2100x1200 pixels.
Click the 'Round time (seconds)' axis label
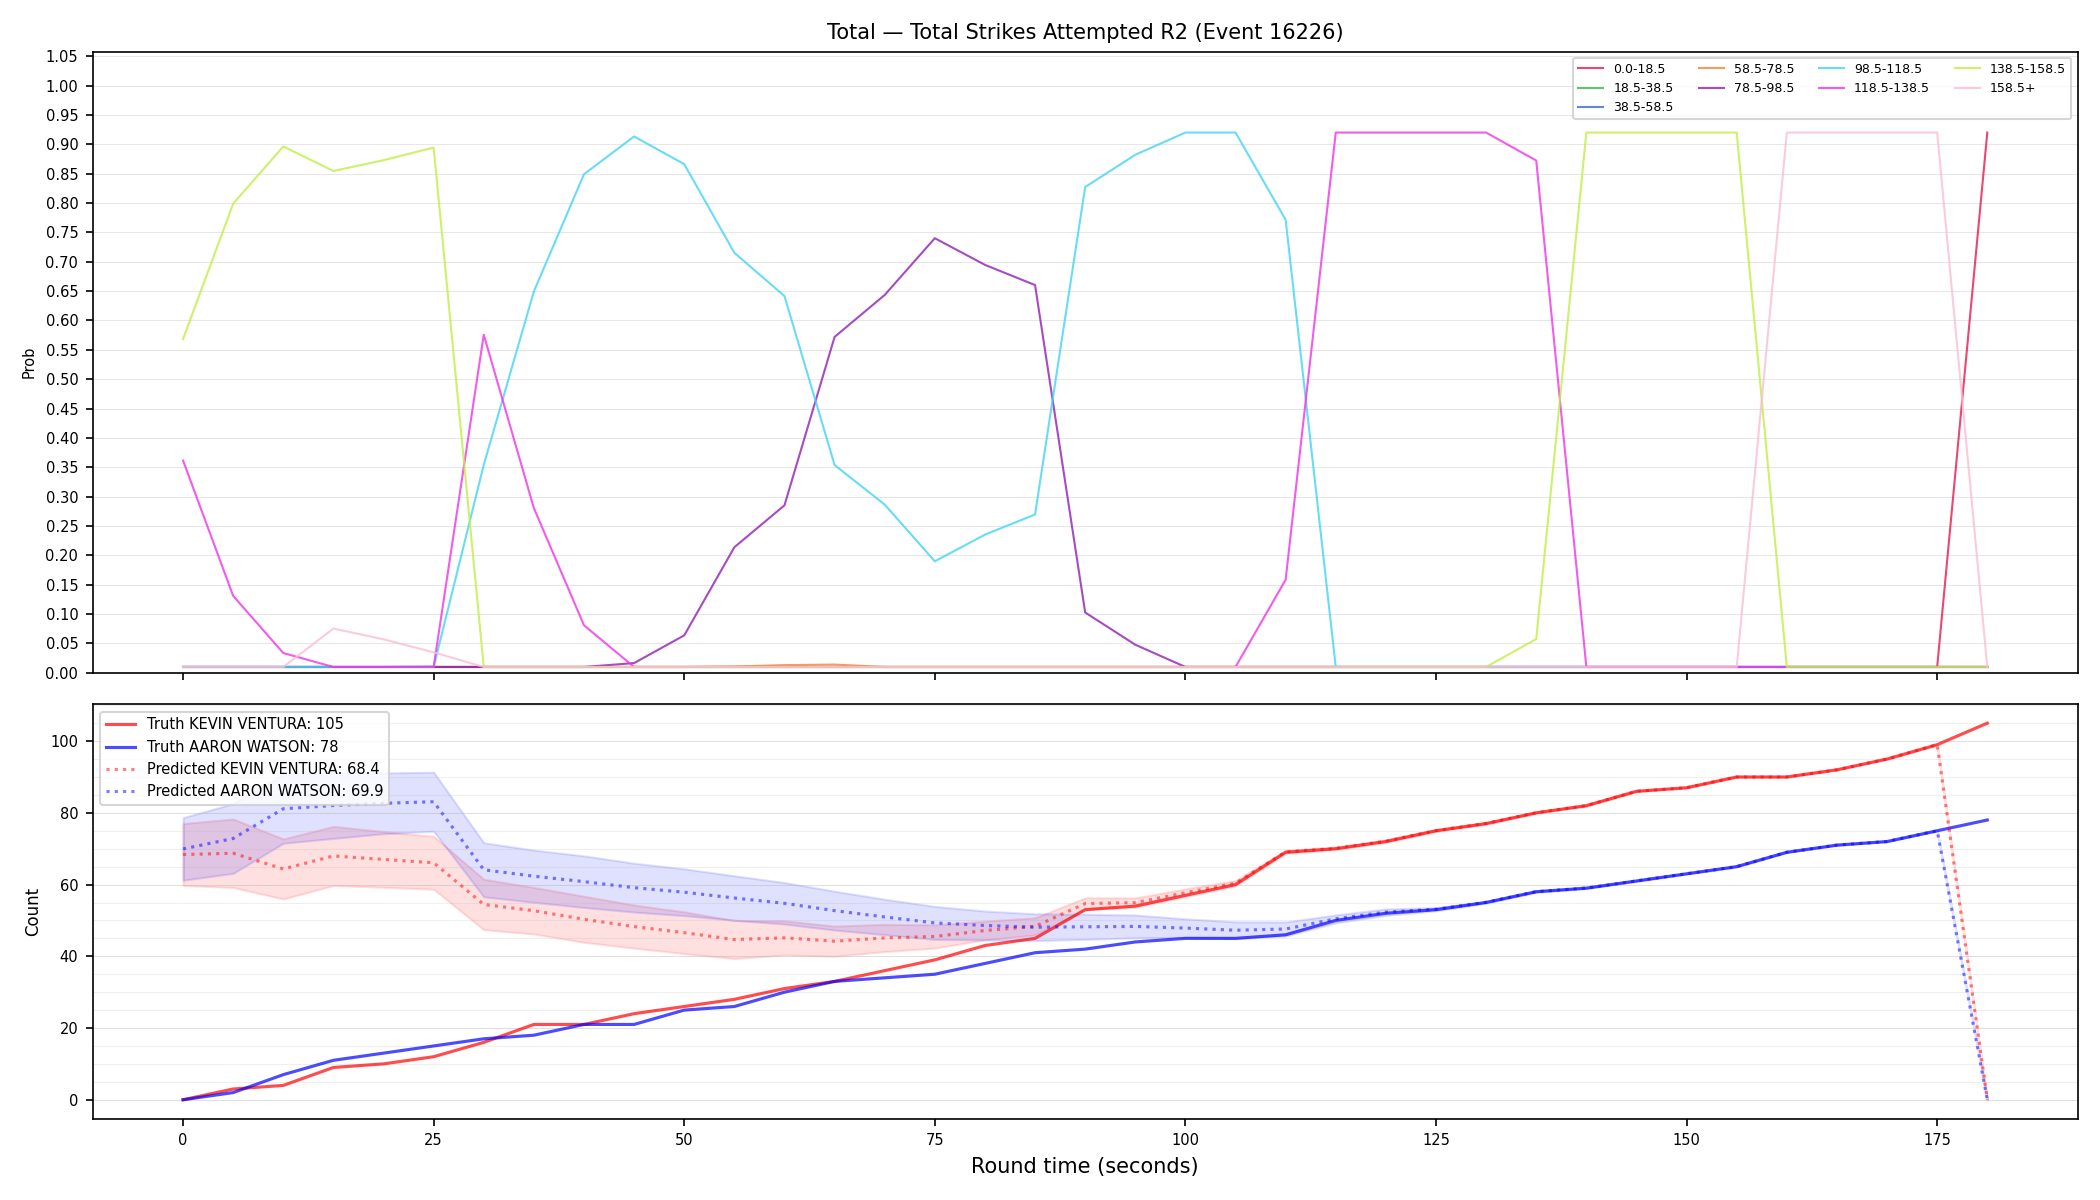(1084, 1166)
